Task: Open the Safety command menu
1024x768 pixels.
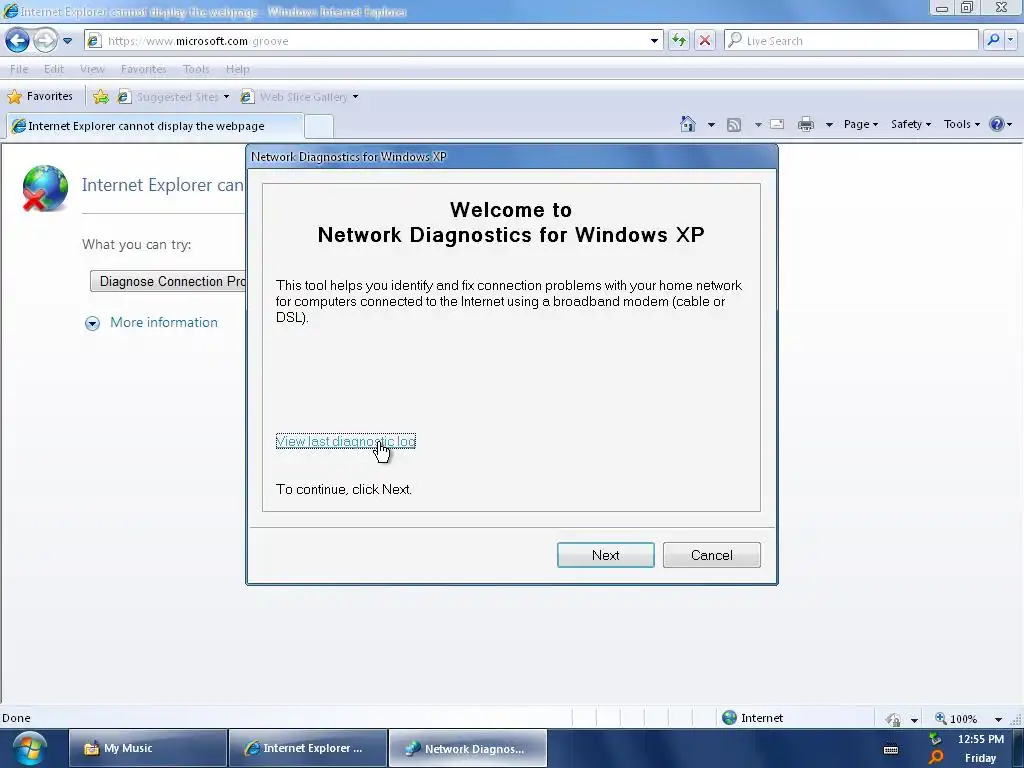Action: pos(911,124)
